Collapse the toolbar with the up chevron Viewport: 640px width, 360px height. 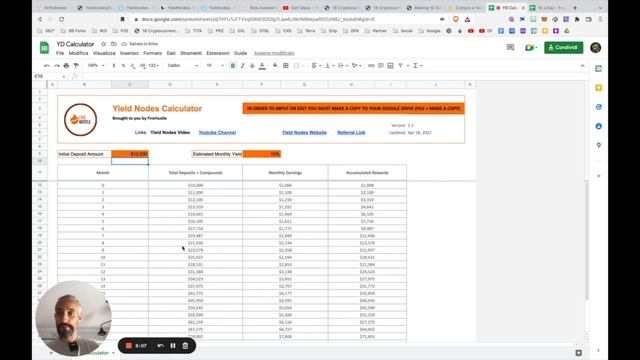click(x=582, y=66)
